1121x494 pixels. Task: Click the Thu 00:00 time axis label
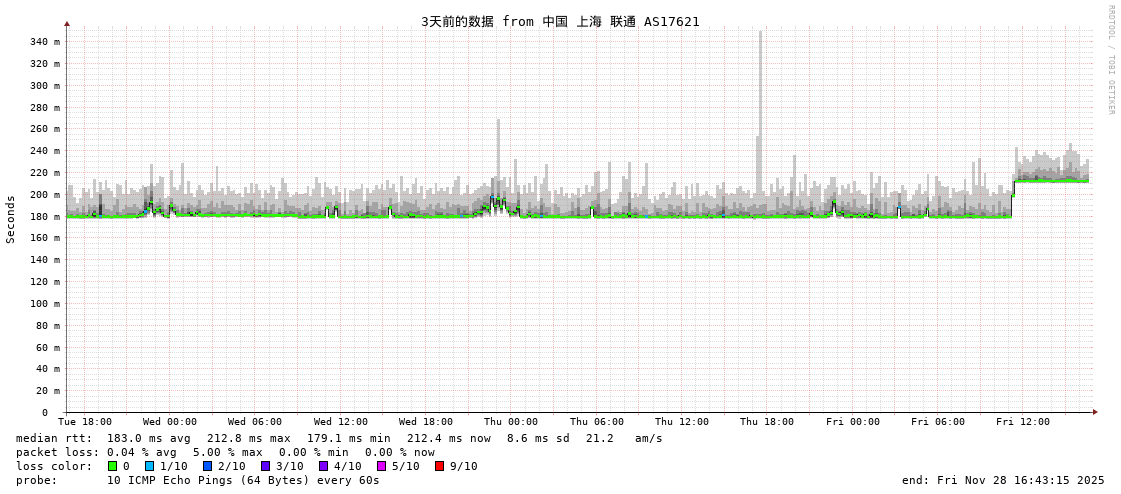[511, 422]
